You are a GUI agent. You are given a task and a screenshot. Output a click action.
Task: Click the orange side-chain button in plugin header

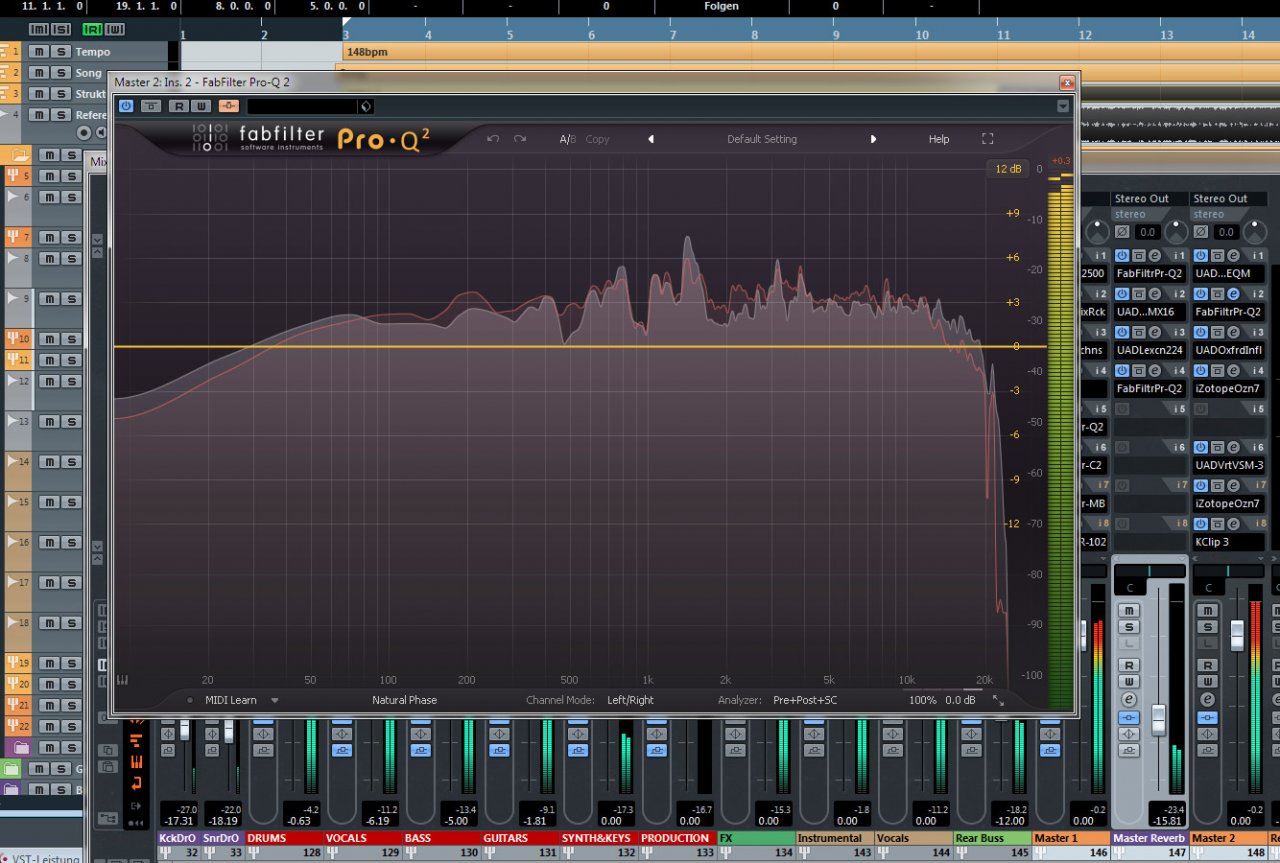pos(229,106)
